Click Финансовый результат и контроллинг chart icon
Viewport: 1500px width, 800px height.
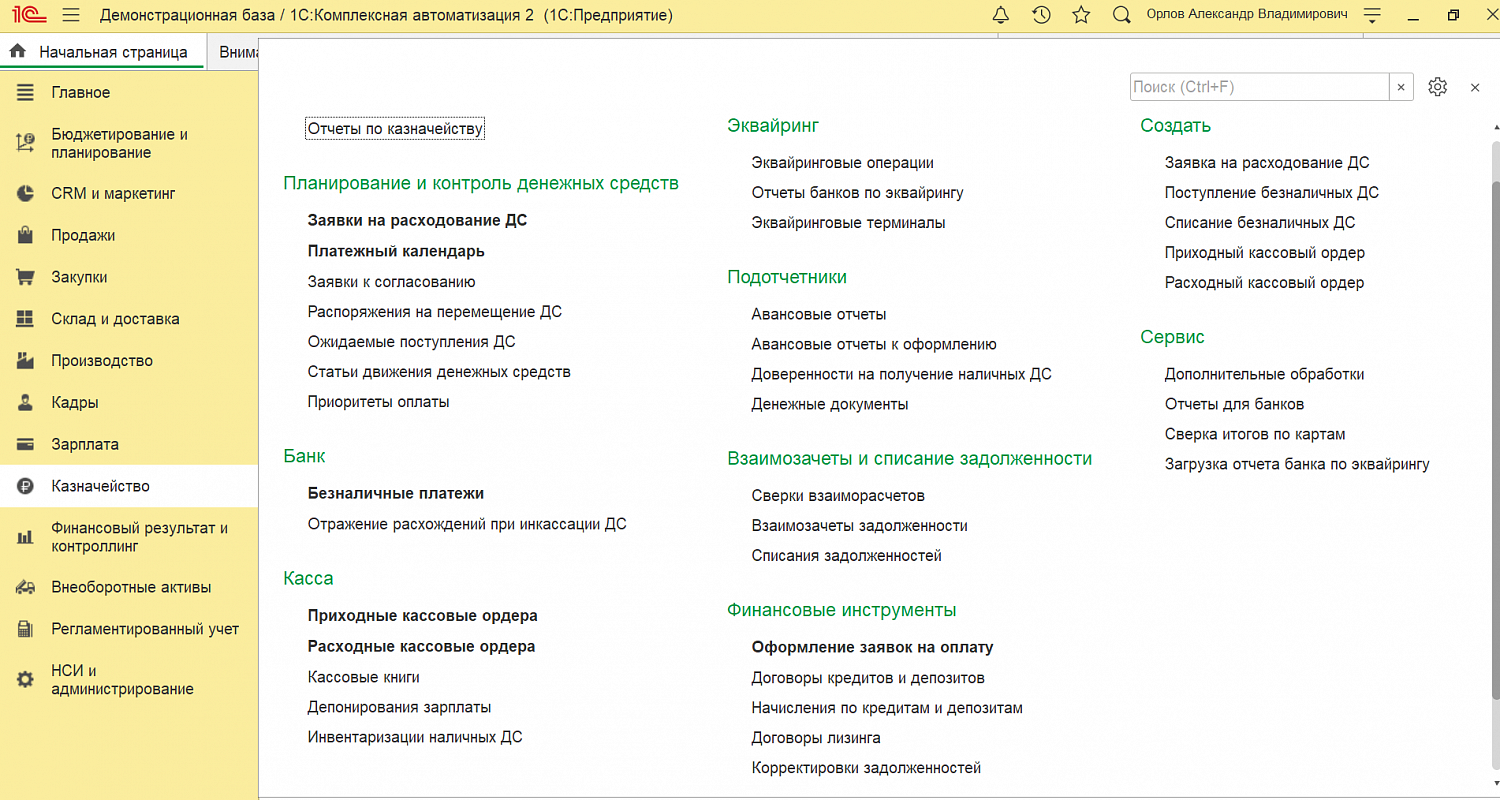26,537
